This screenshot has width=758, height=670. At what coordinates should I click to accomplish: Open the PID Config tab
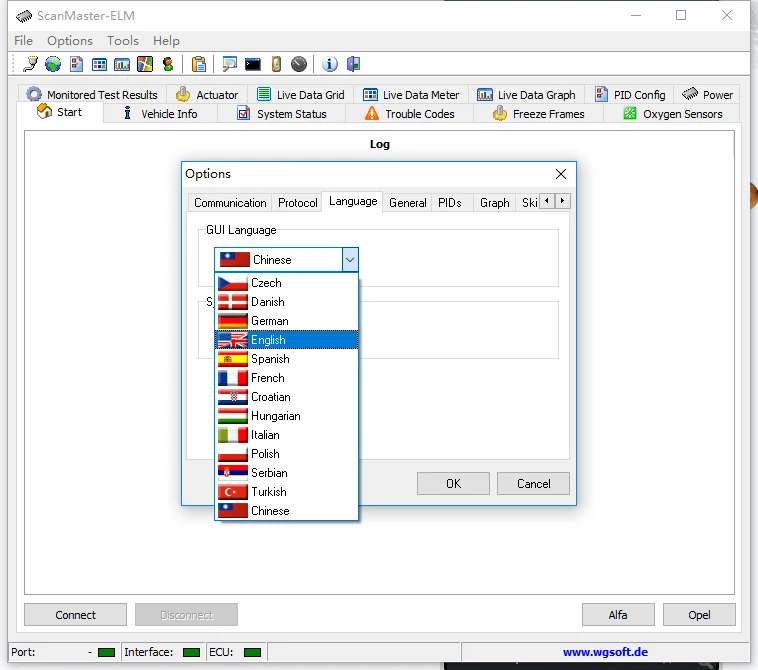pos(630,94)
